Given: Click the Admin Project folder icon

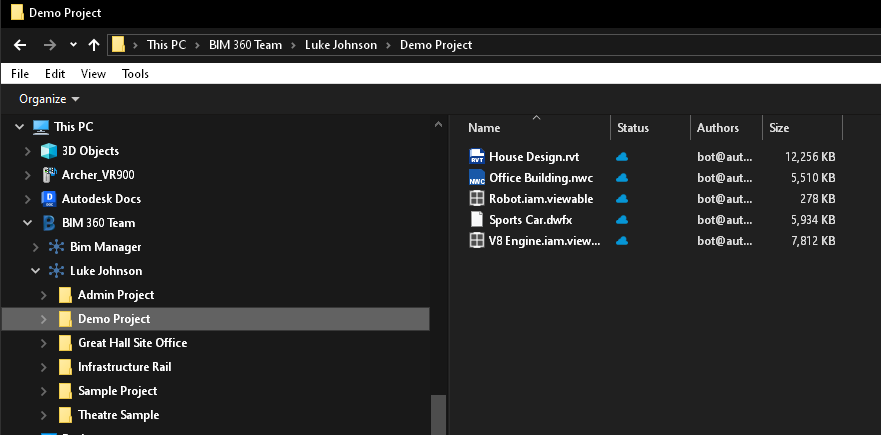Looking at the screenshot, I should [x=65, y=294].
